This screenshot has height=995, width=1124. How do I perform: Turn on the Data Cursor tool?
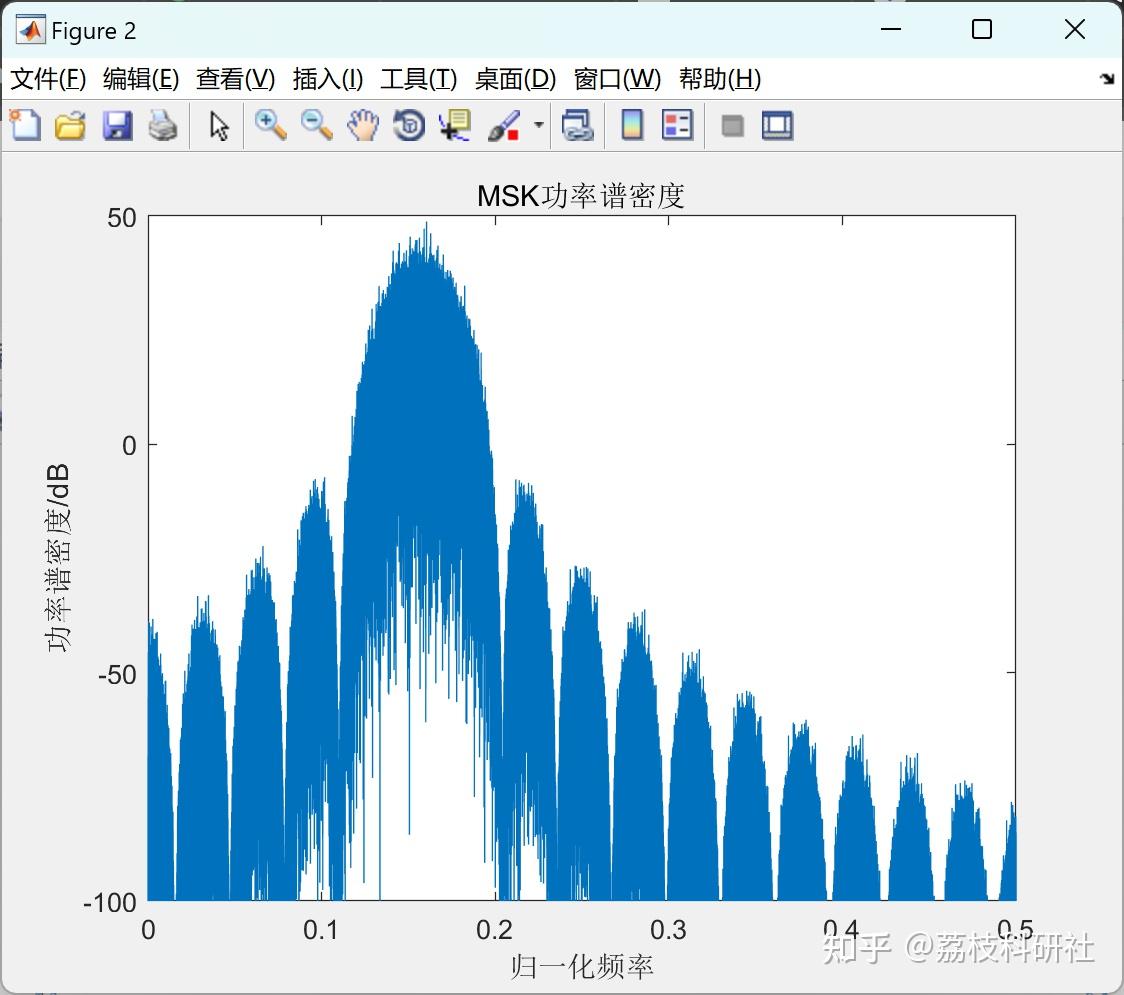454,126
